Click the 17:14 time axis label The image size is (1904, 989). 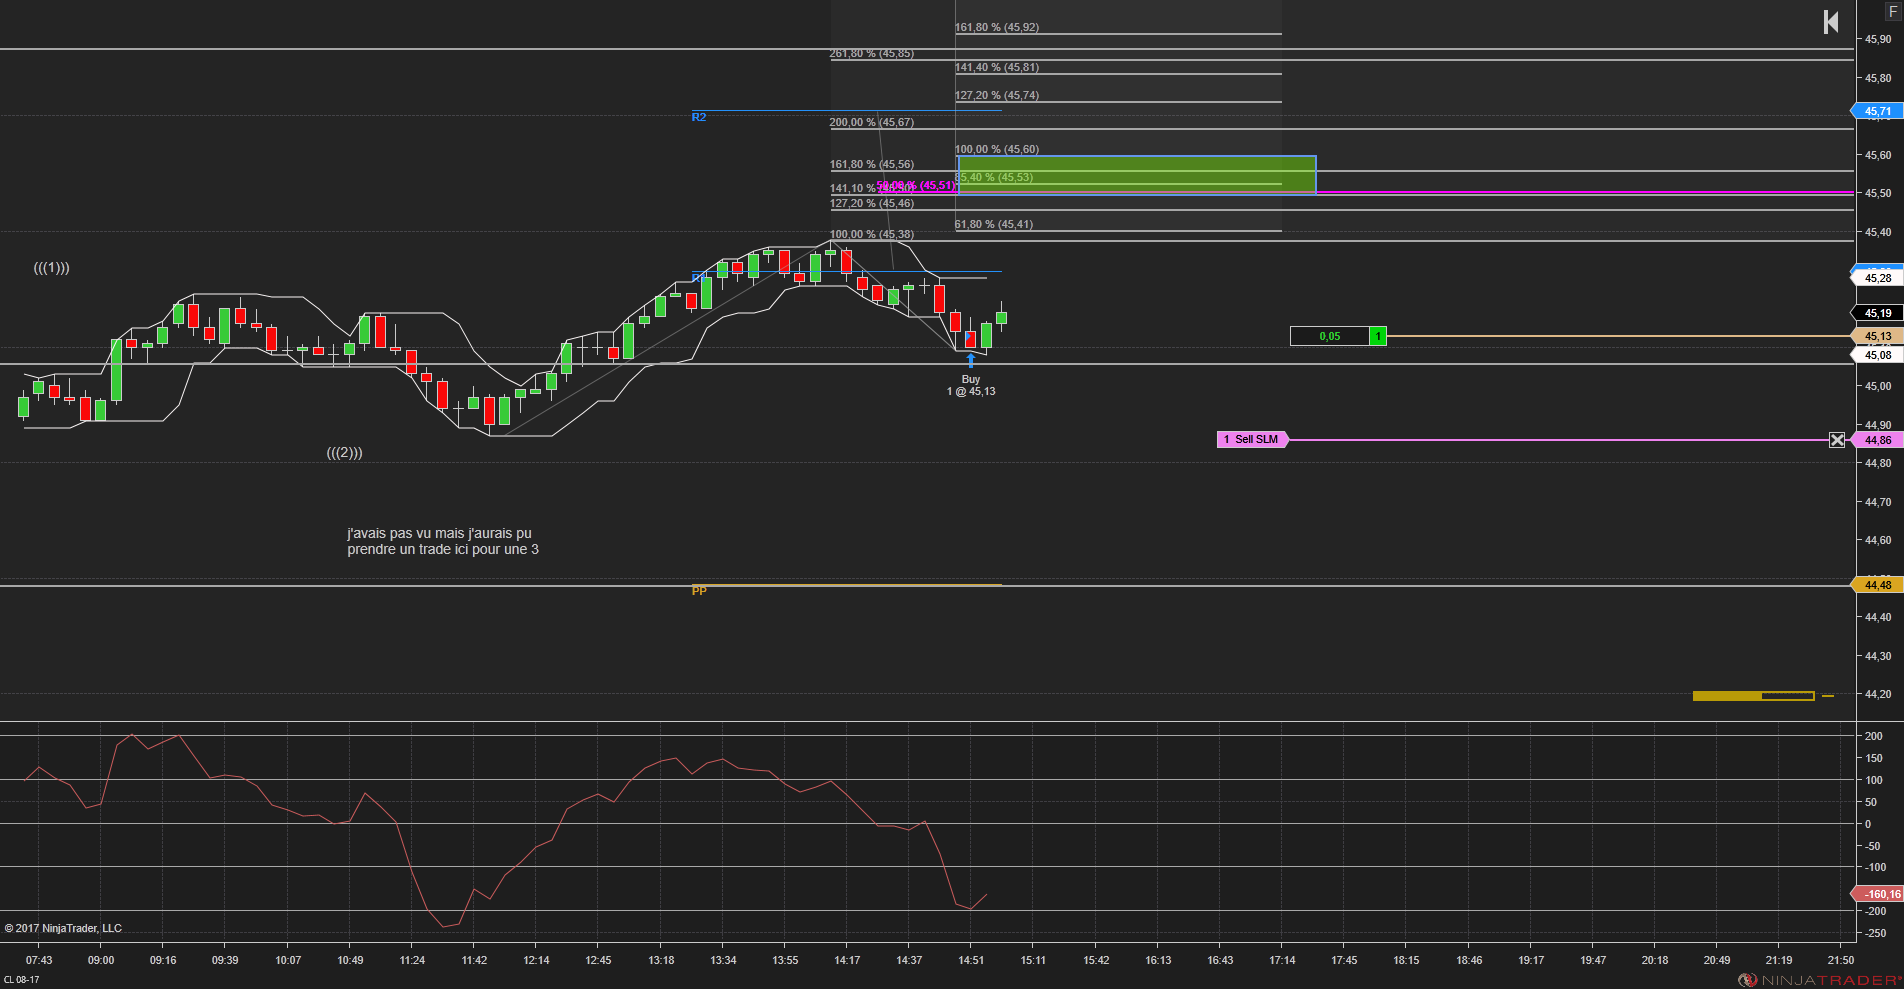coord(1282,960)
